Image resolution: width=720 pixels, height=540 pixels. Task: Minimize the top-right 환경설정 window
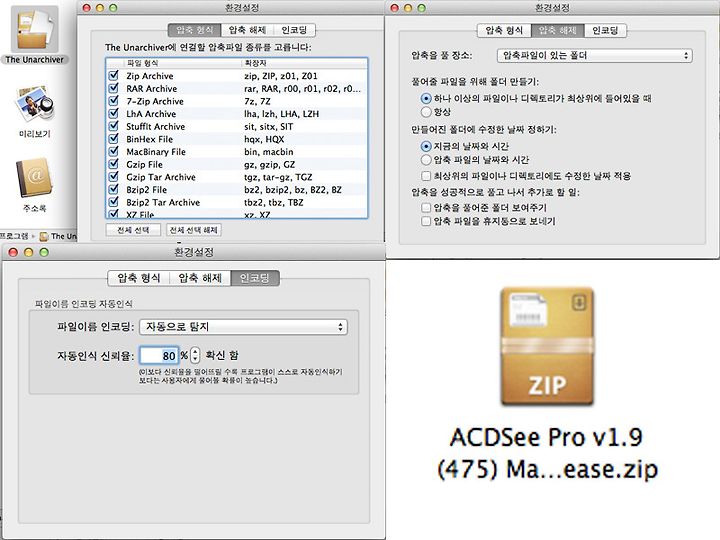pos(408,8)
